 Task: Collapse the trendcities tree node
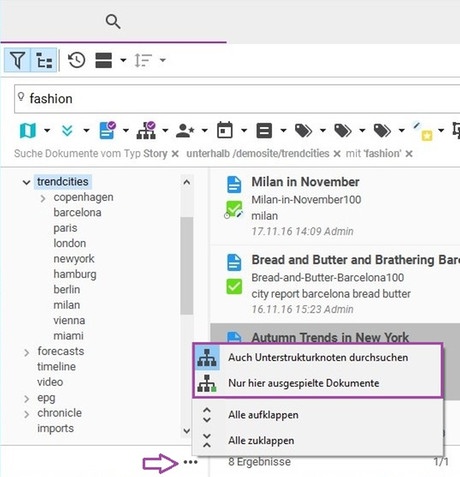pos(26,182)
